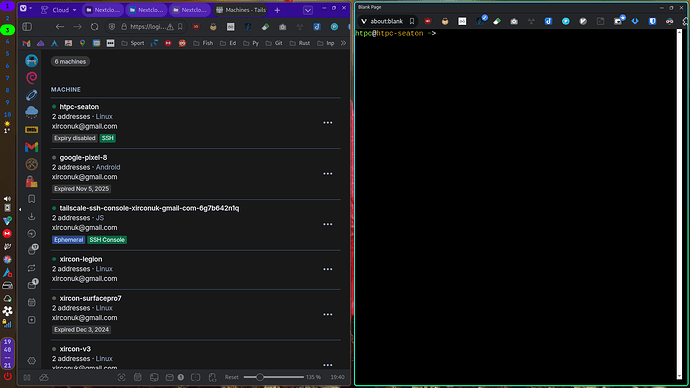Open the xircon-surfacepro7 machine link
690x388 pixels.
coord(91,298)
